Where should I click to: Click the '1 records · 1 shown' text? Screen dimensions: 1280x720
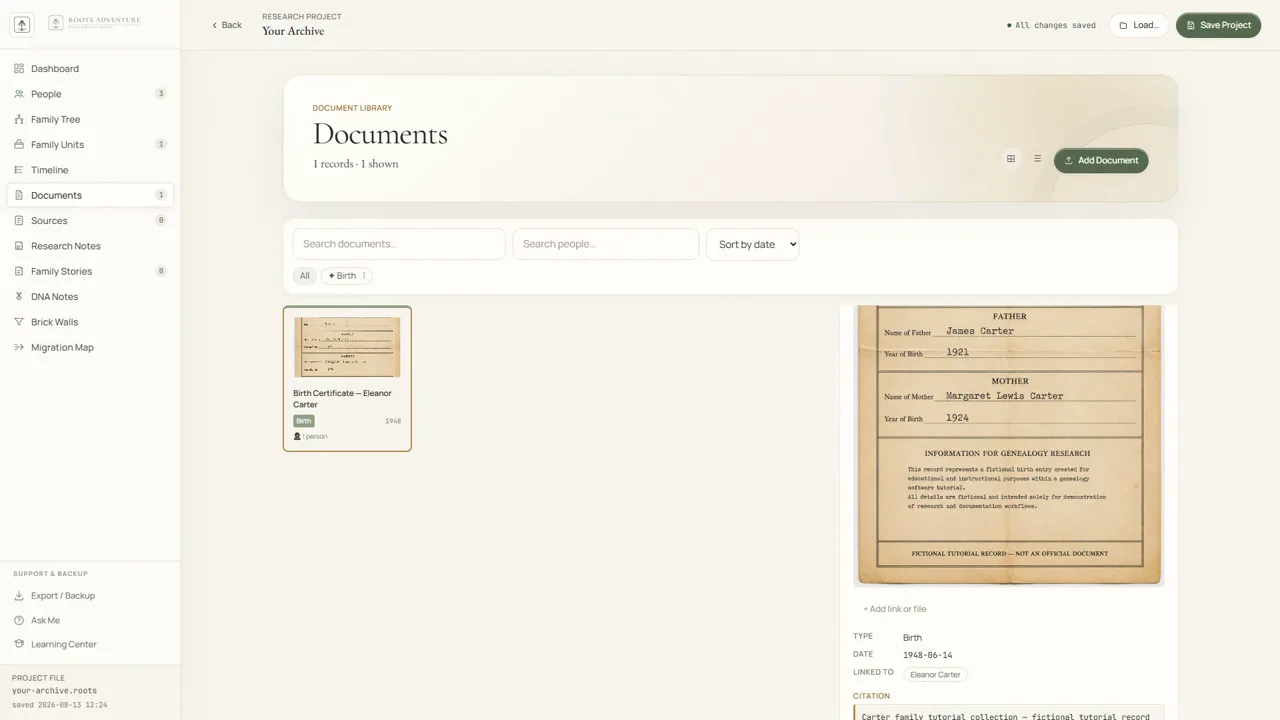point(355,164)
